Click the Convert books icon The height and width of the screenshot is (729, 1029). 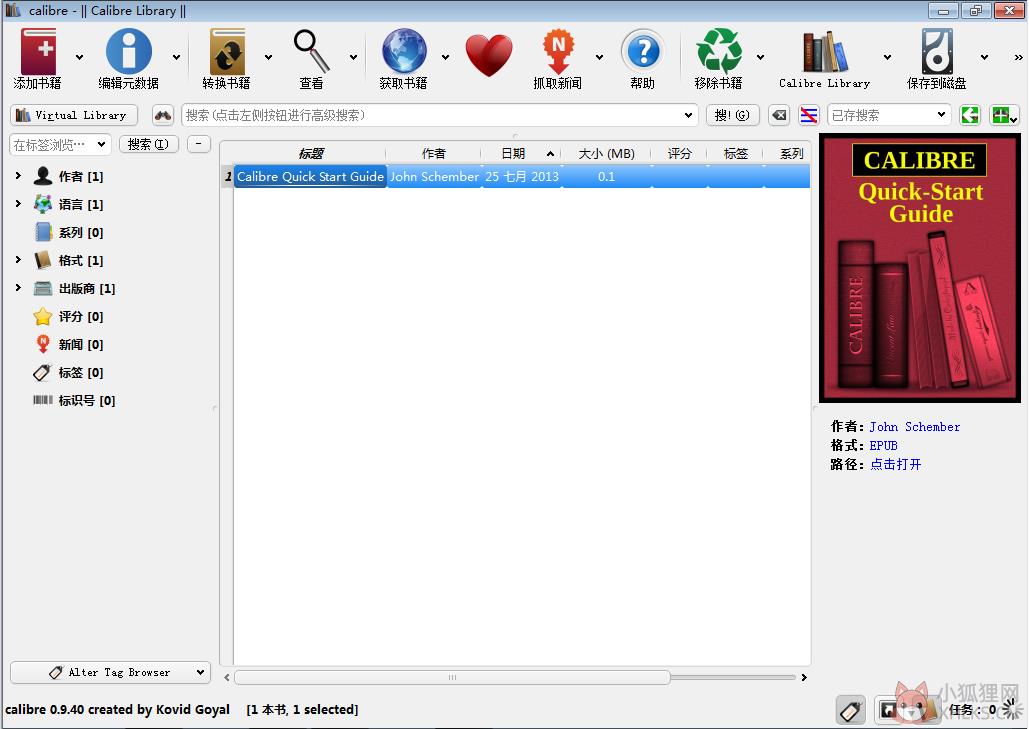227,51
